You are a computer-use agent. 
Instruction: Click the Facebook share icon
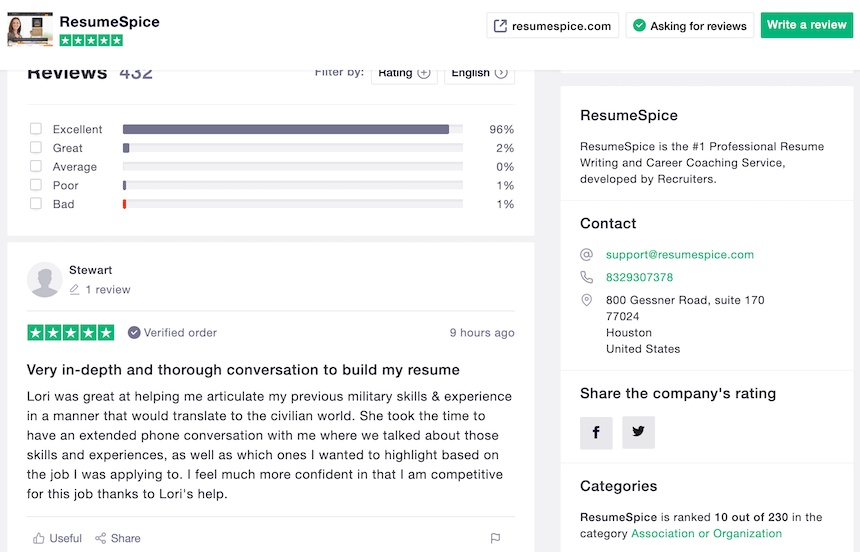pyautogui.click(x=596, y=432)
